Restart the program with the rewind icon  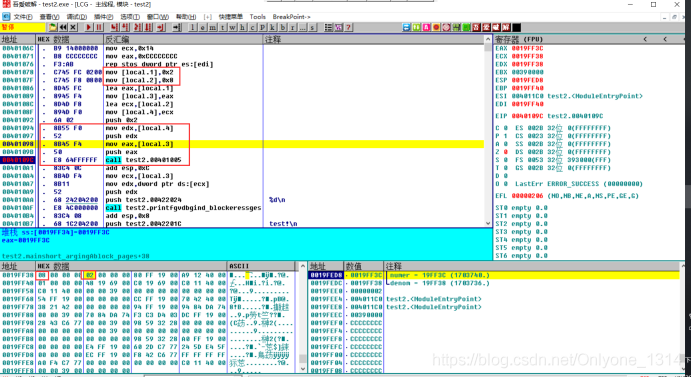(x=63, y=27)
